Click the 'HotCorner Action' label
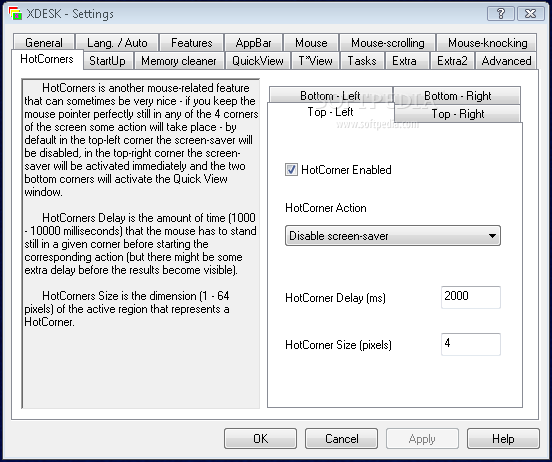Viewport: 552px width, 462px height. (x=326, y=208)
